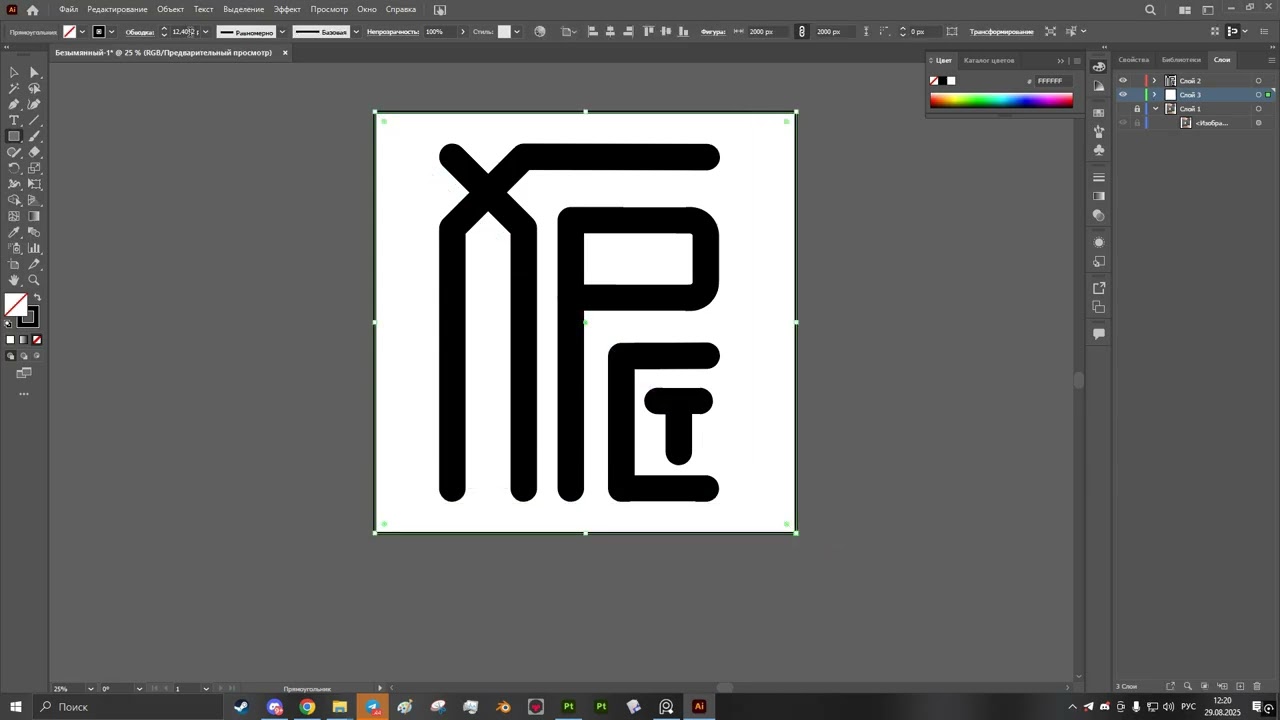Select the Blend tool

tap(34, 232)
